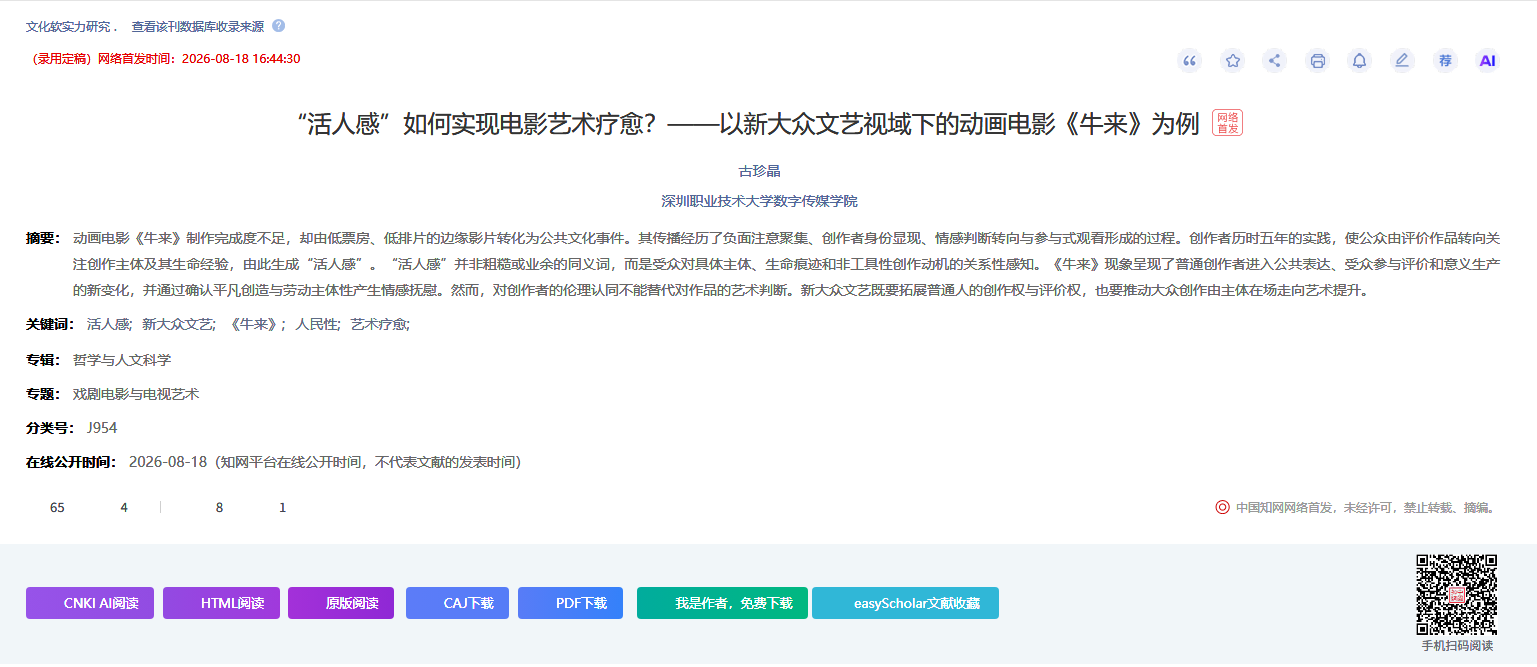This screenshot has width=1537, height=667.
Task: Click keyword 《牛来》
Action: click(253, 324)
